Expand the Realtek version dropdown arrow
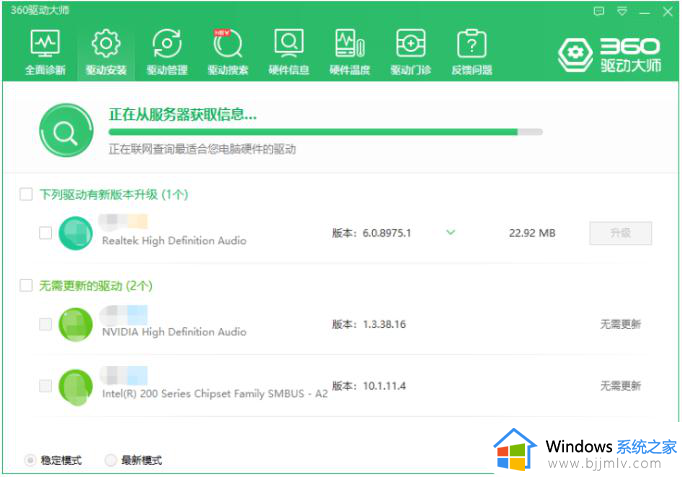 click(x=451, y=233)
